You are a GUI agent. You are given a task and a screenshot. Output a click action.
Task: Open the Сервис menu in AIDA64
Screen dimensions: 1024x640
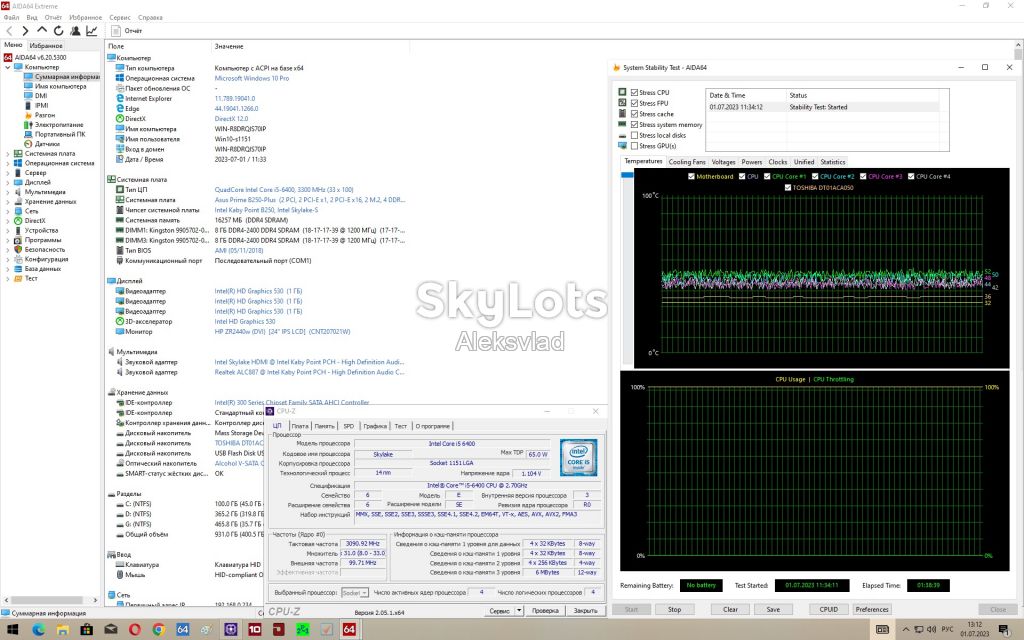point(120,18)
